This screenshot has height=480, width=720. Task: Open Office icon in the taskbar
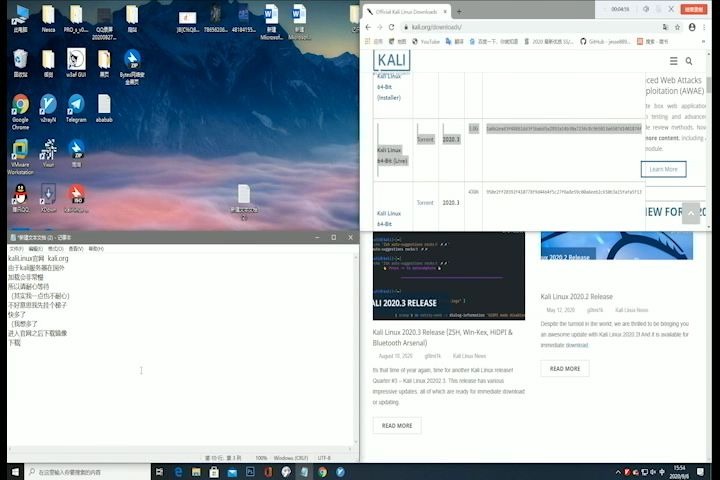(x=268, y=472)
